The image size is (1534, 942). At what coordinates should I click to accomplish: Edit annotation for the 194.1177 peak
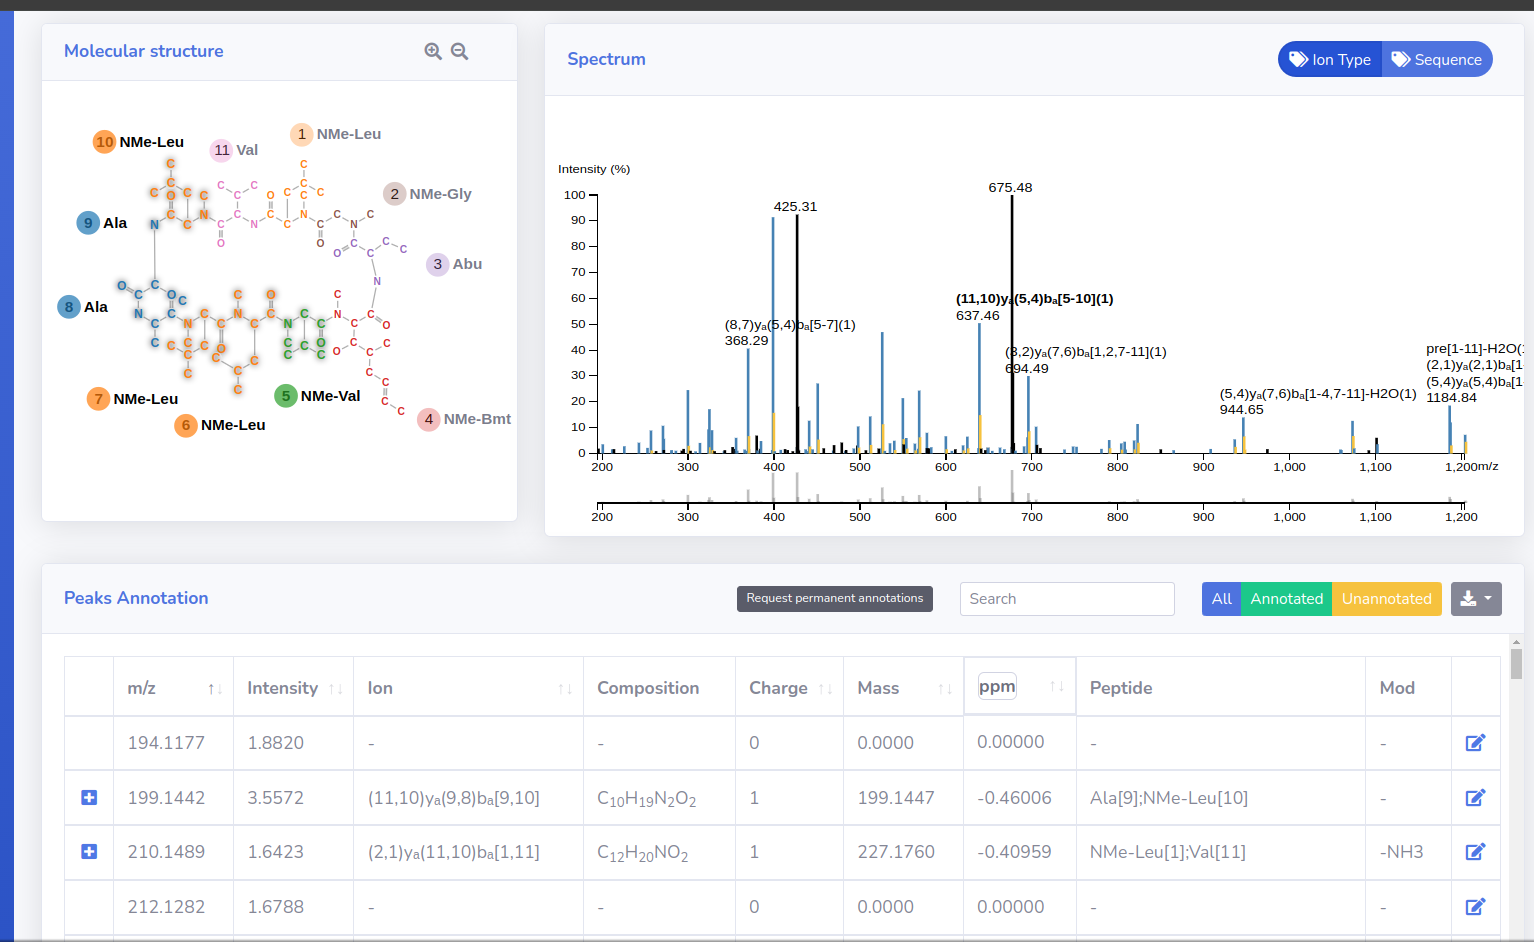(1475, 743)
